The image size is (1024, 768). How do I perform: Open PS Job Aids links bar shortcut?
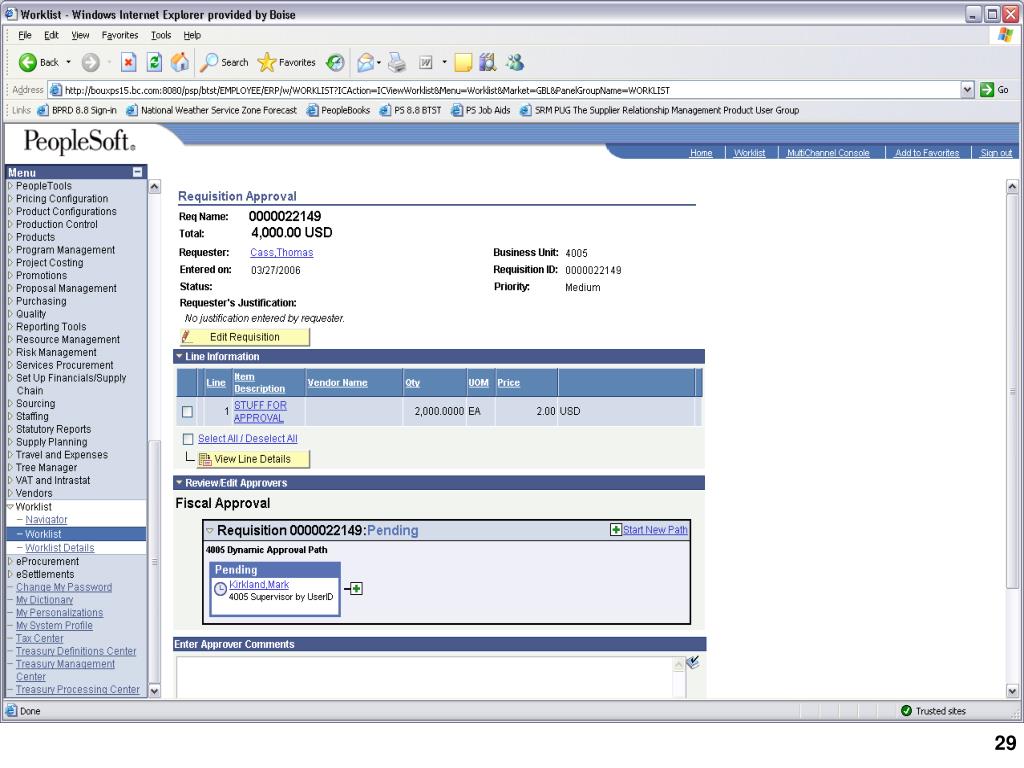[481, 110]
